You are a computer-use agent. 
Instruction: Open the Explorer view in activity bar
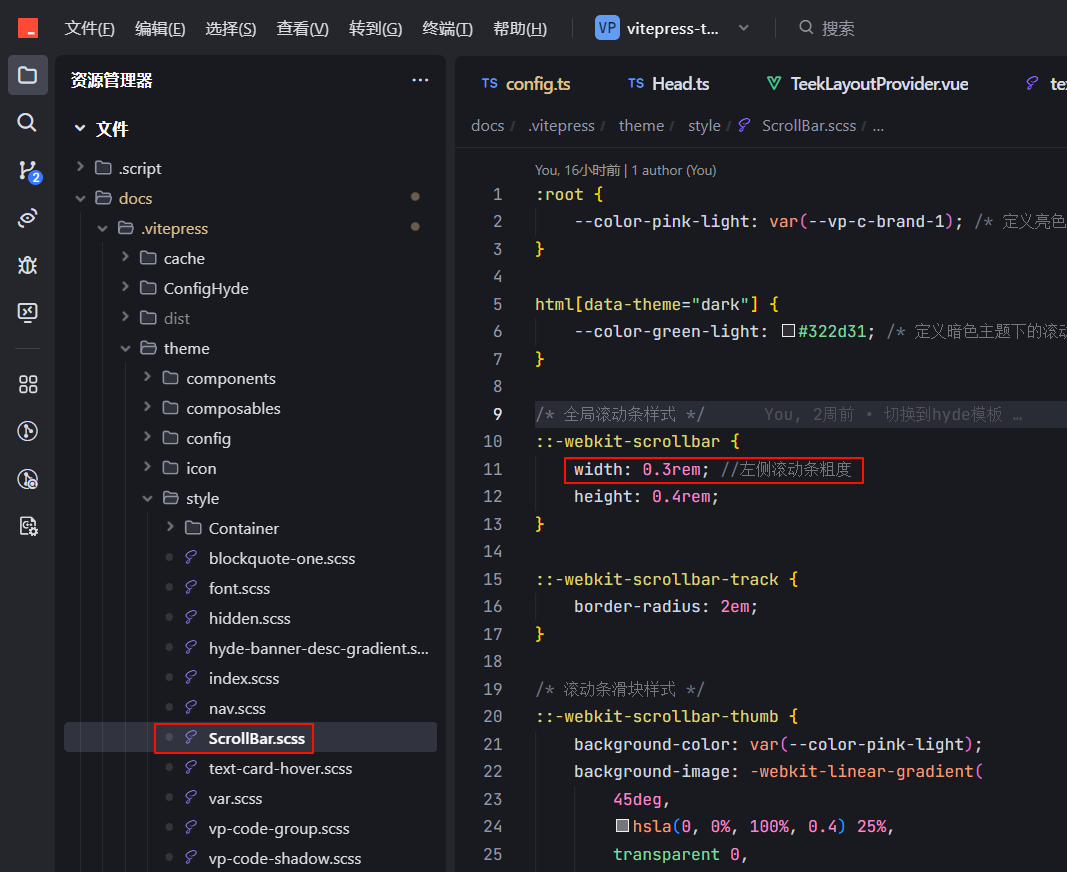click(x=27, y=75)
